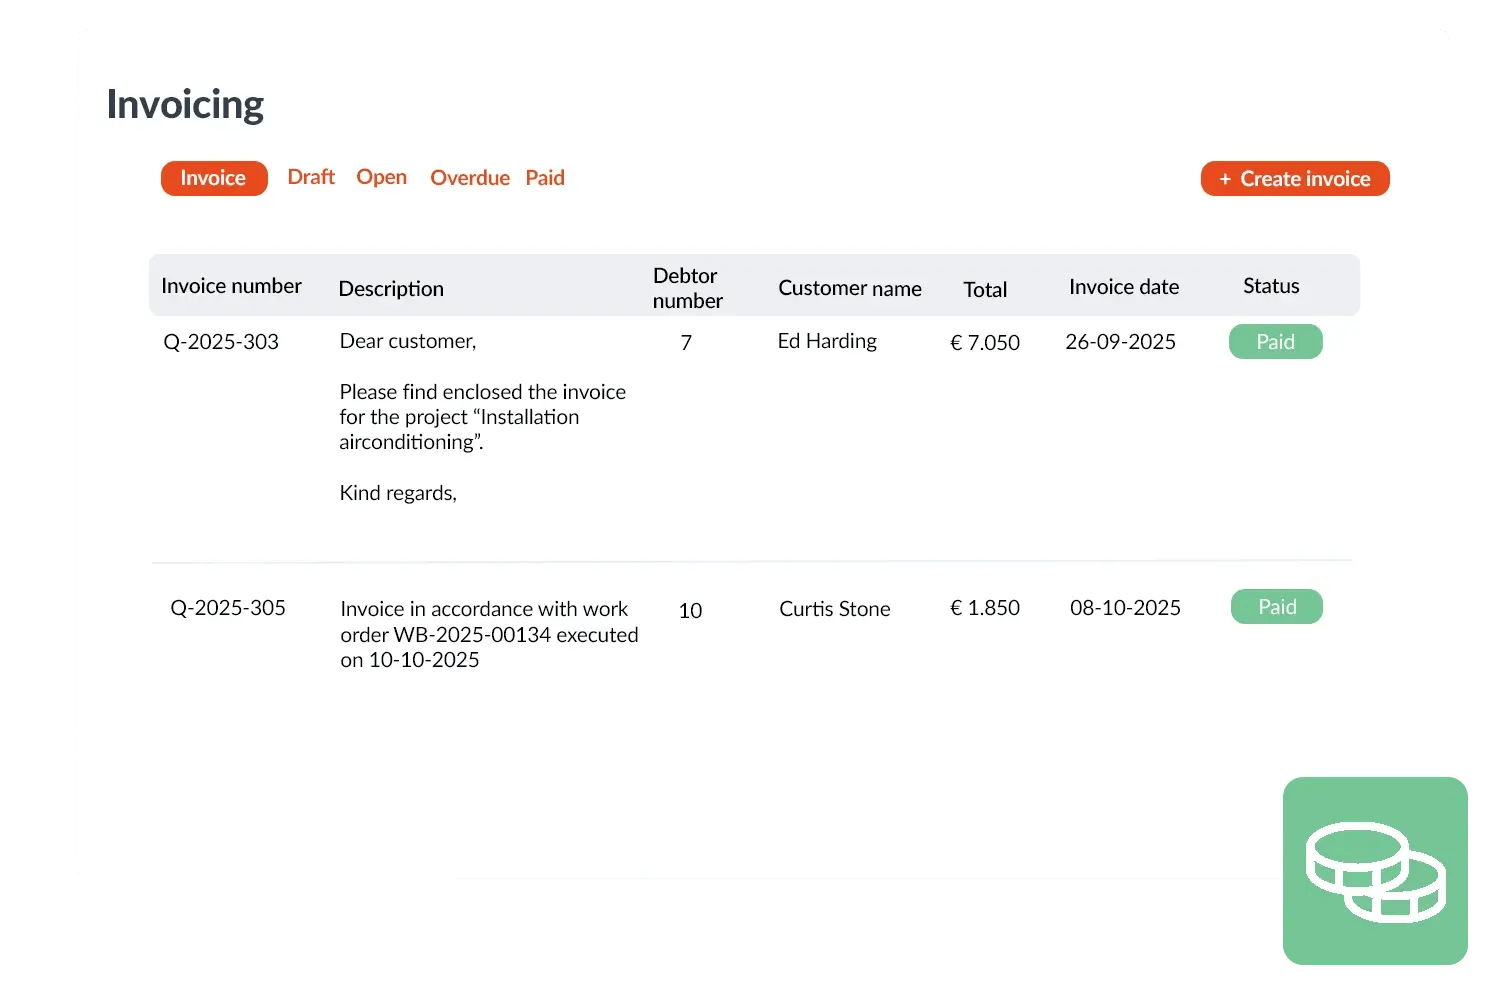Open the Open invoices tab
This screenshot has width=1500, height=1000.
[381, 177]
